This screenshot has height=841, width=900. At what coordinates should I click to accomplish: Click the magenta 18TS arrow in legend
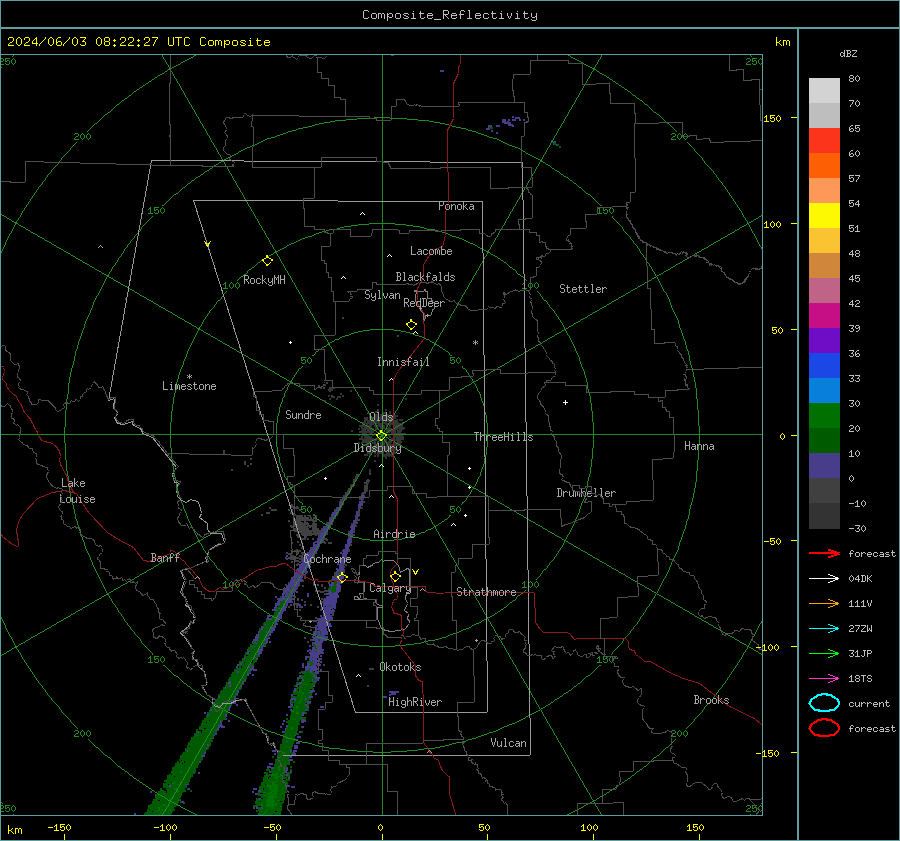824,679
